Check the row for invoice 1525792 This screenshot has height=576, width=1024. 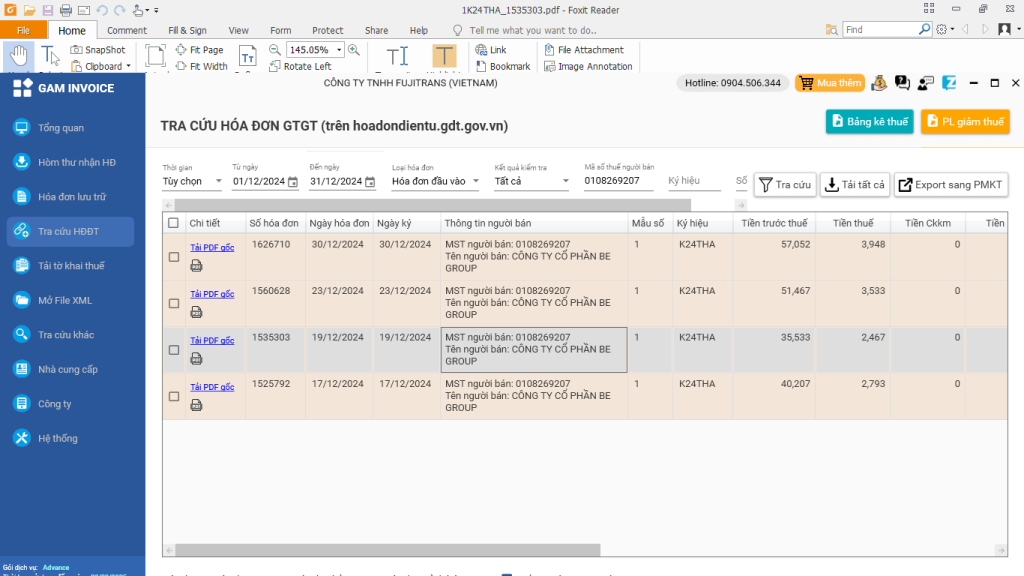pyautogui.click(x=174, y=396)
